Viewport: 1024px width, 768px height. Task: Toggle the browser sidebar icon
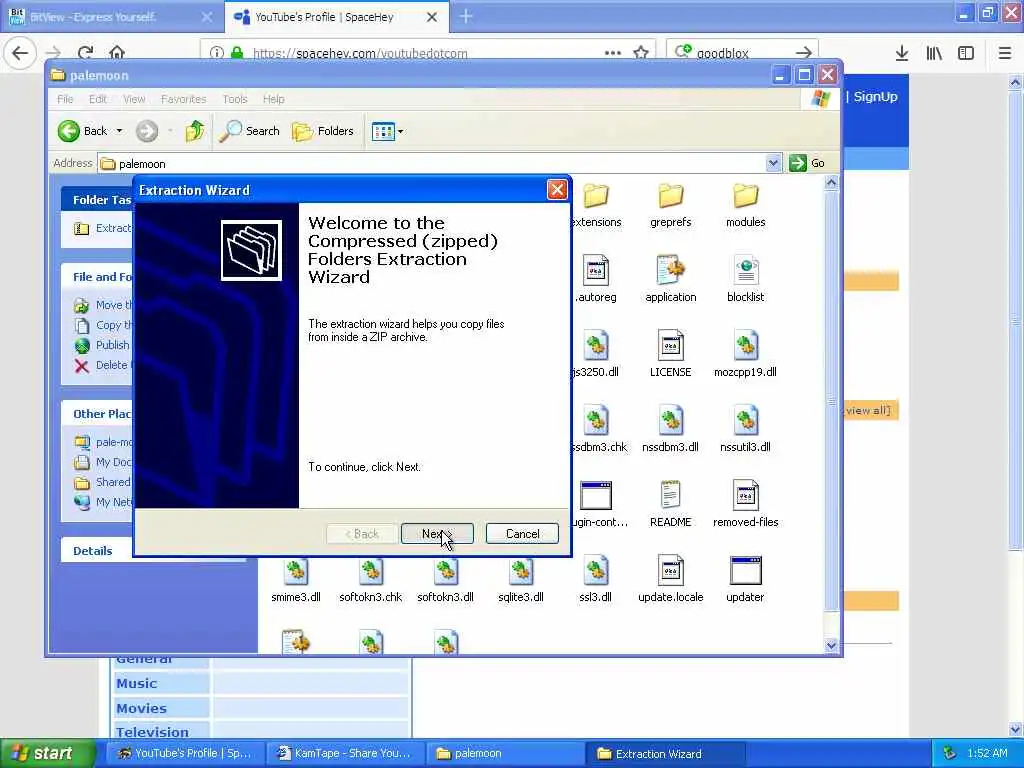(966, 53)
